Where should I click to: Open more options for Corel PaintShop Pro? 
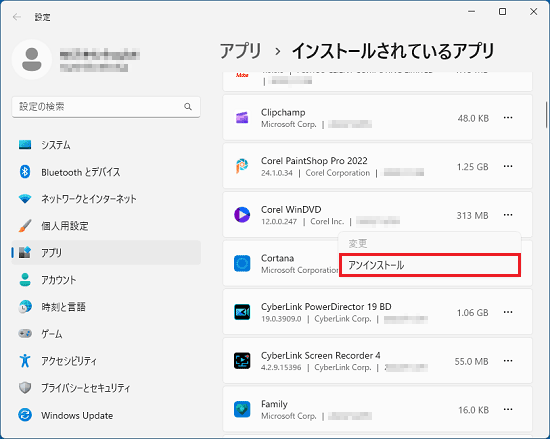[x=508, y=166]
